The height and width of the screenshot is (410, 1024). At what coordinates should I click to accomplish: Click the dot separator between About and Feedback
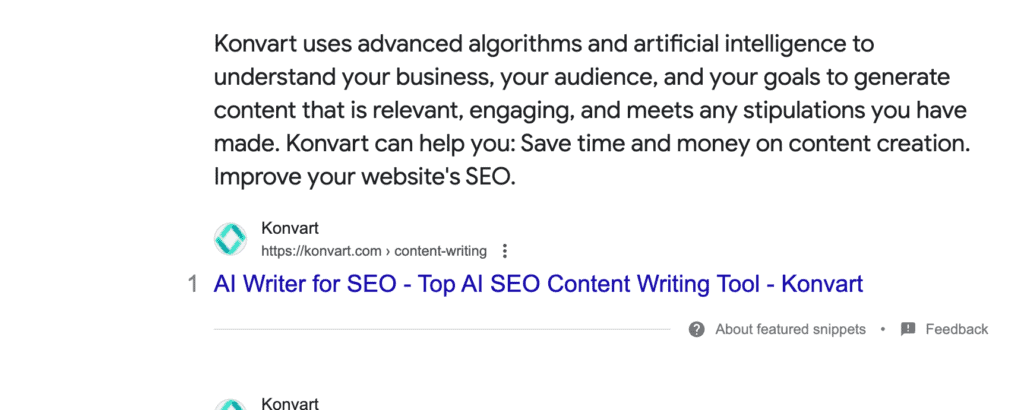[x=883, y=329]
